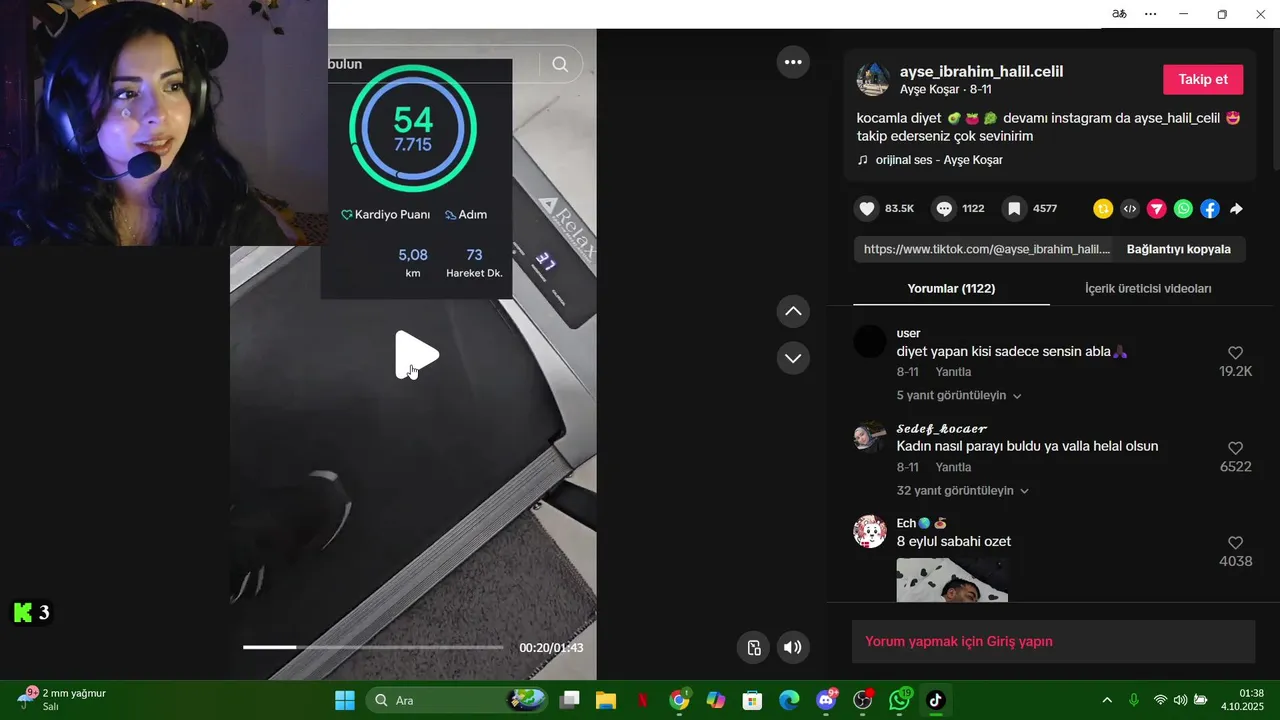Viewport: 1280px width, 720px height.
Task: Open the video three-dot more menu
Action: (793, 62)
